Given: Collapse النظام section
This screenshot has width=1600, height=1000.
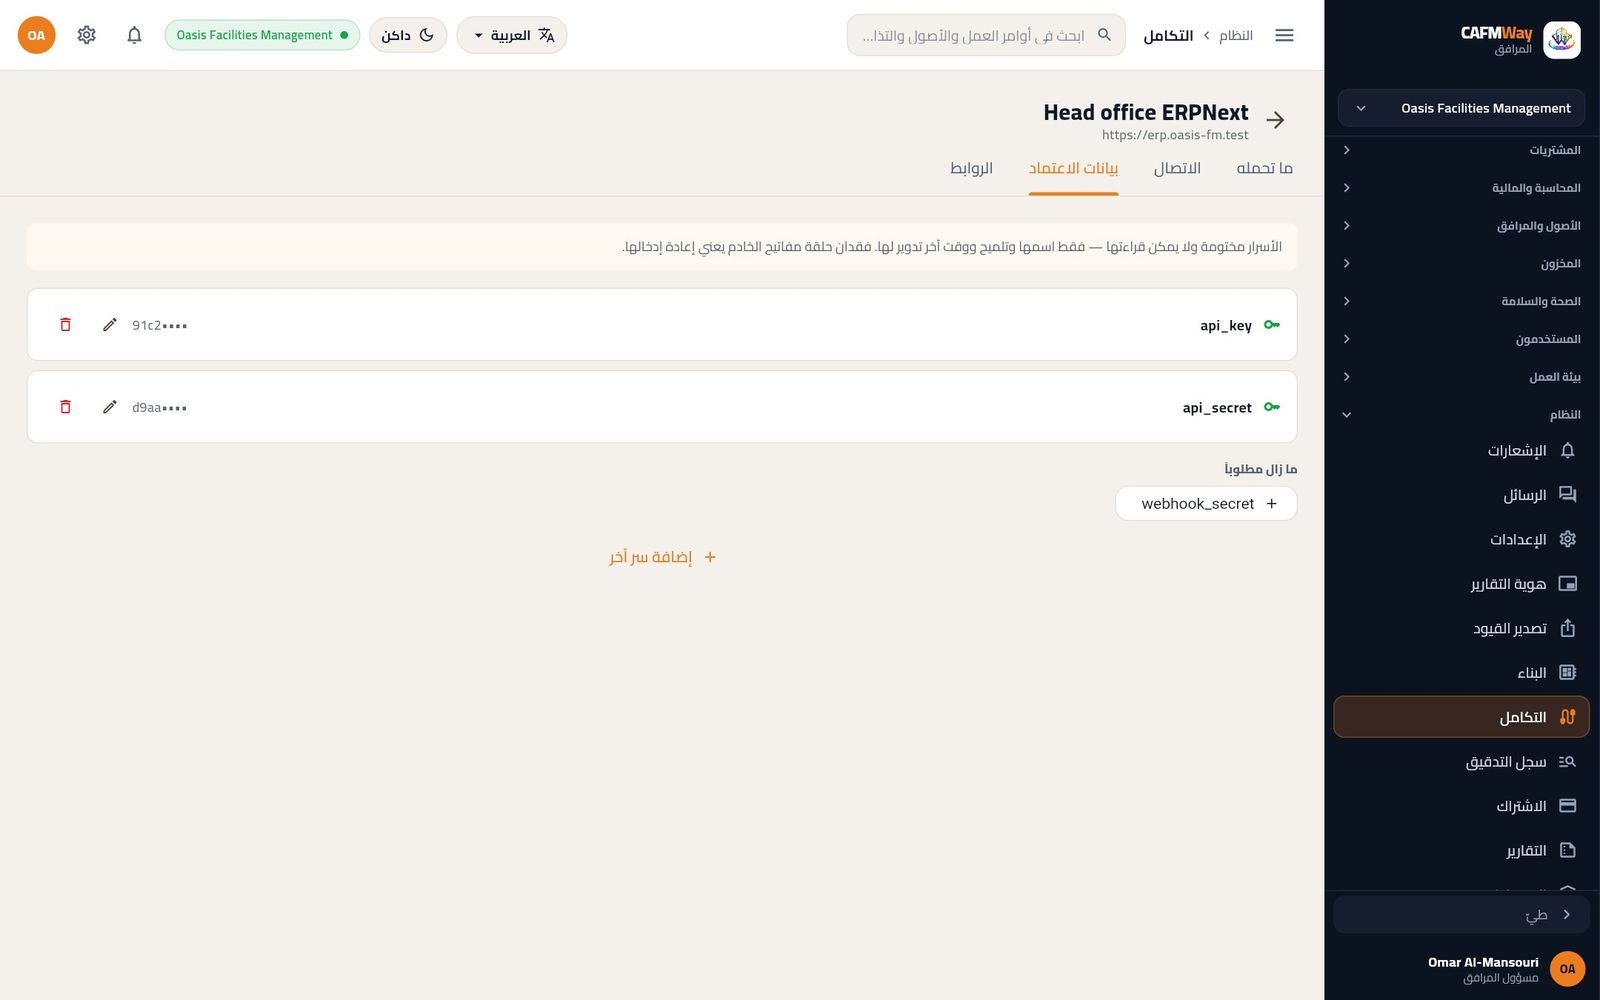Looking at the screenshot, I should click(1462, 415).
